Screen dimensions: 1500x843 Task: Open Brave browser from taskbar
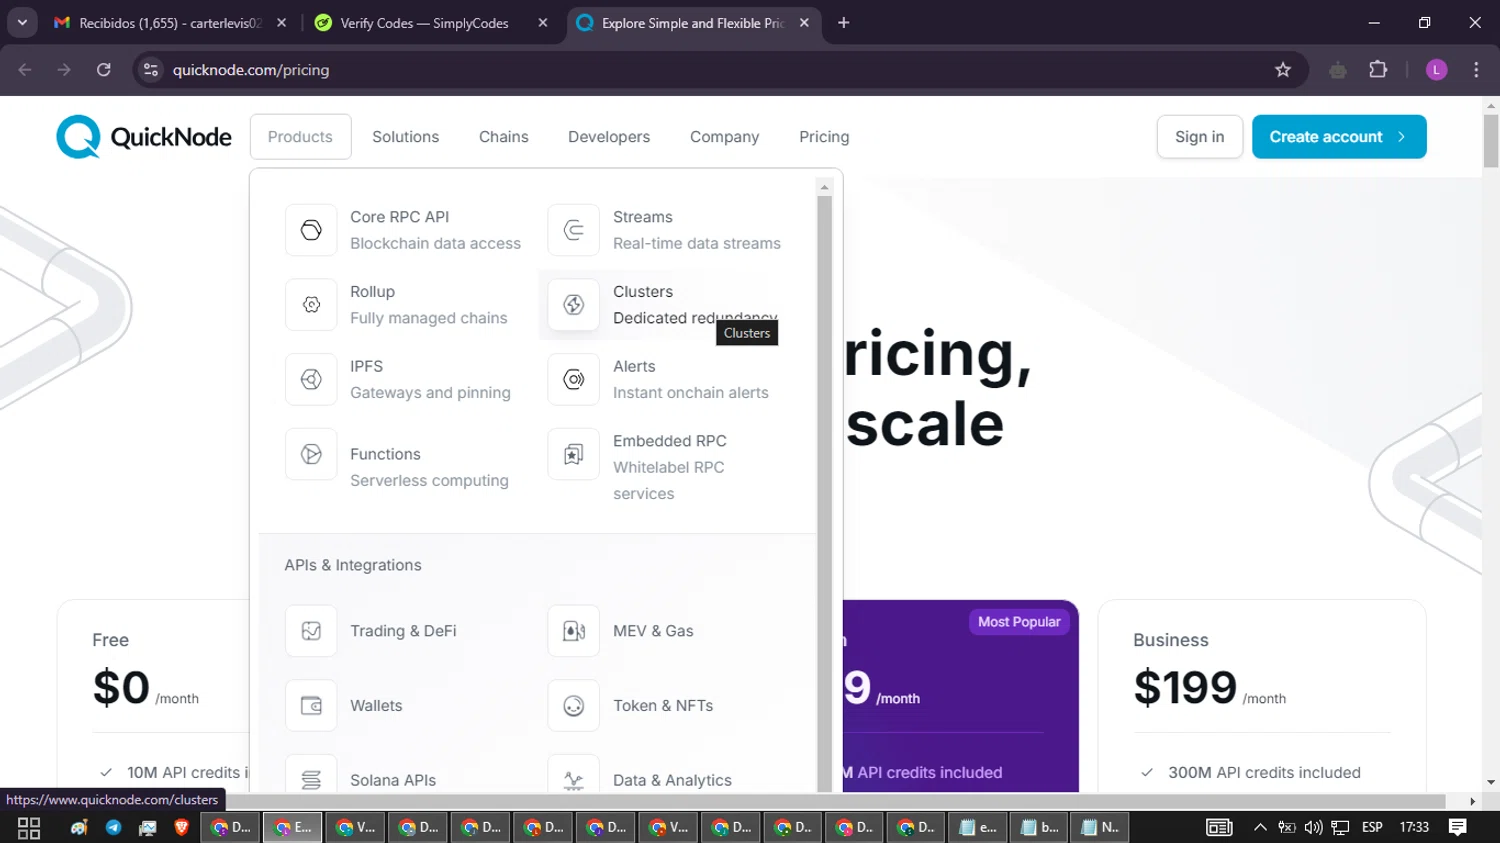coord(181,827)
